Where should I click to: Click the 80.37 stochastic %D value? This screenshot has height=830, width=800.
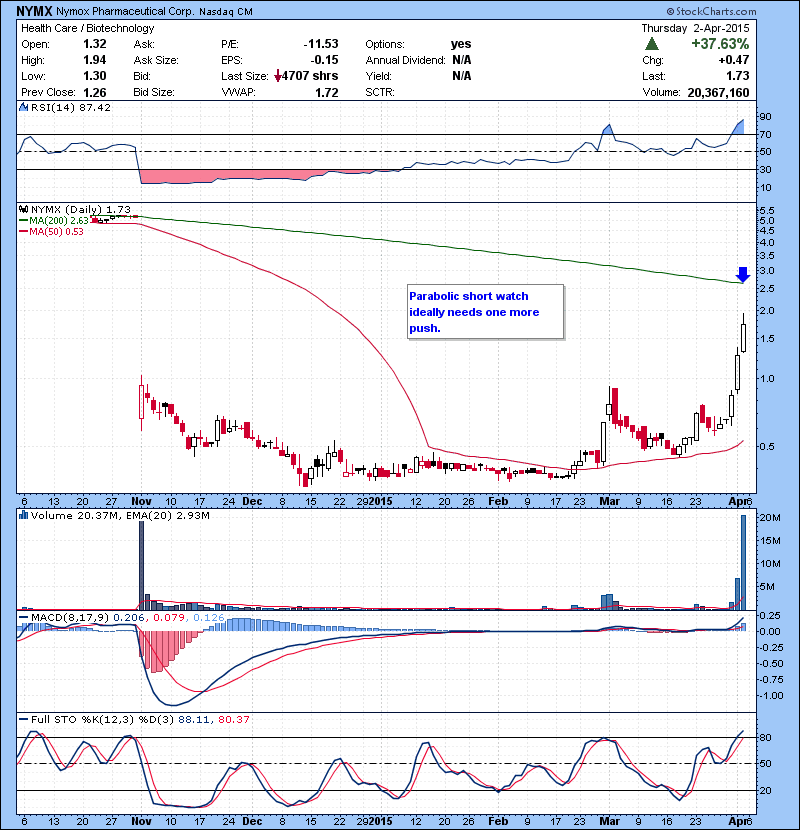click(x=233, y=719)
